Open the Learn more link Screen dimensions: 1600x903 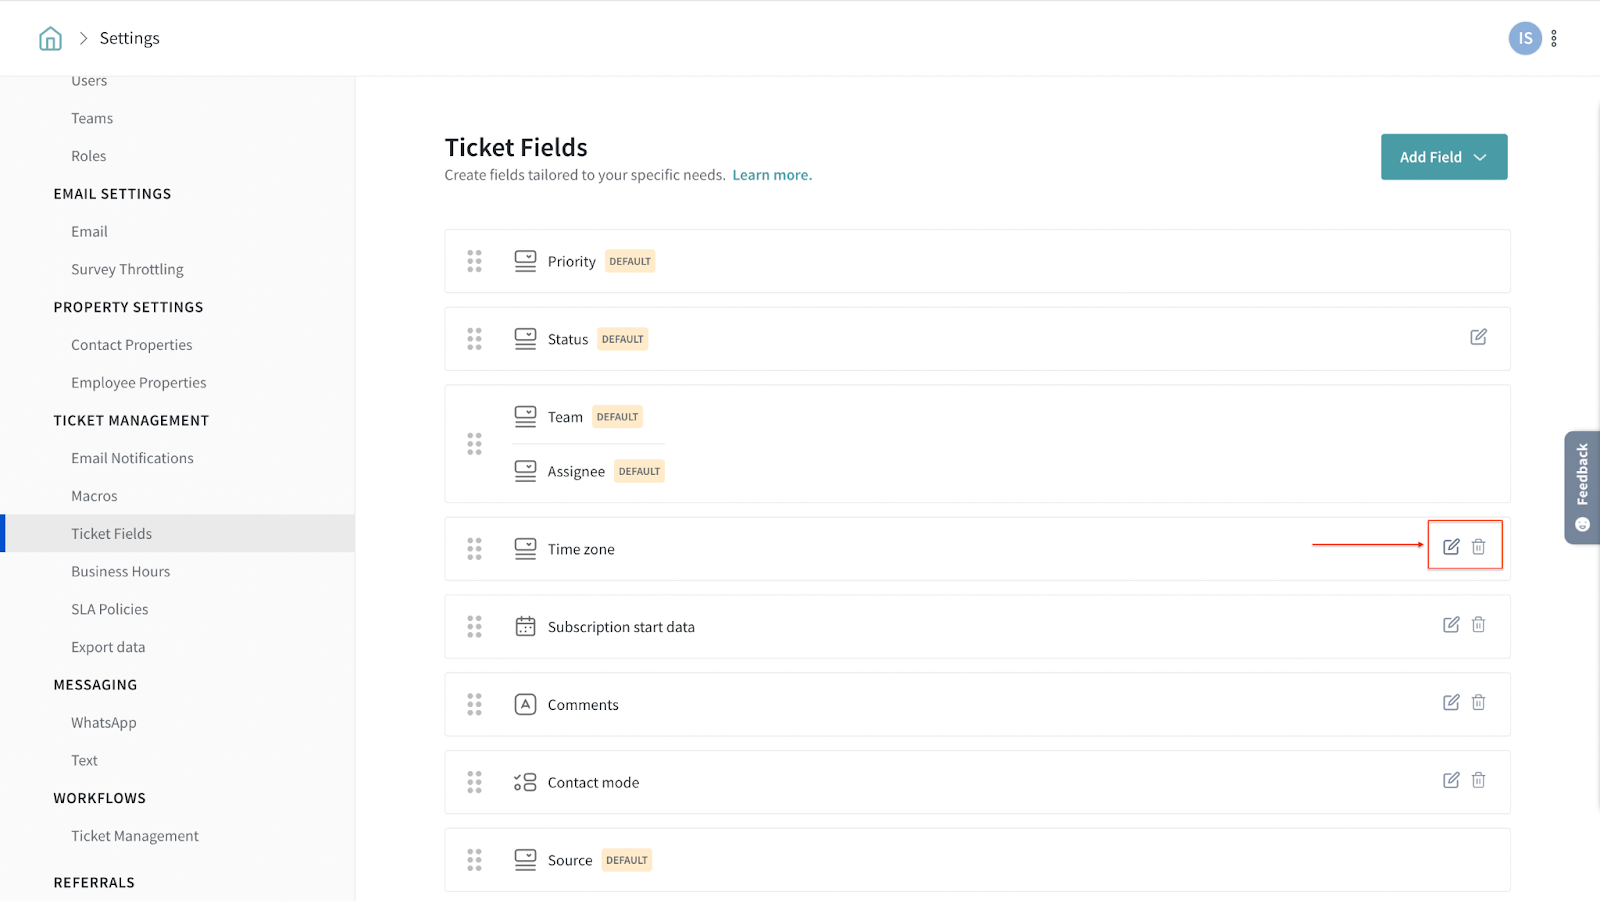coord(771,175)
